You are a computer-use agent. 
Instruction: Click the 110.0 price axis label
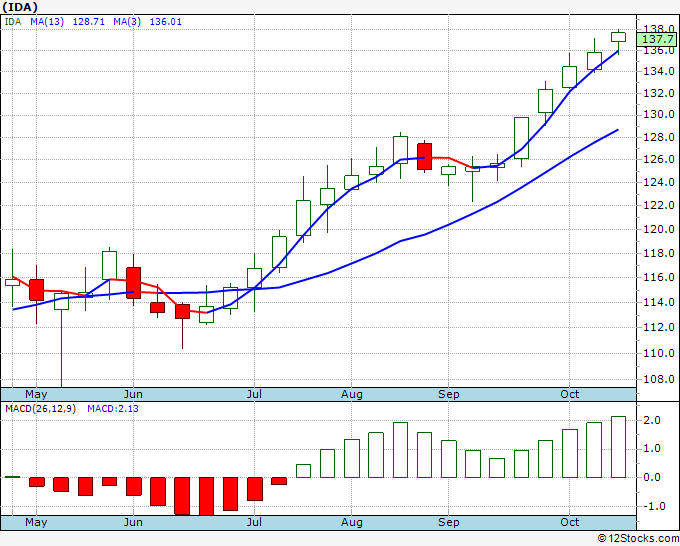tap(659, 353)
